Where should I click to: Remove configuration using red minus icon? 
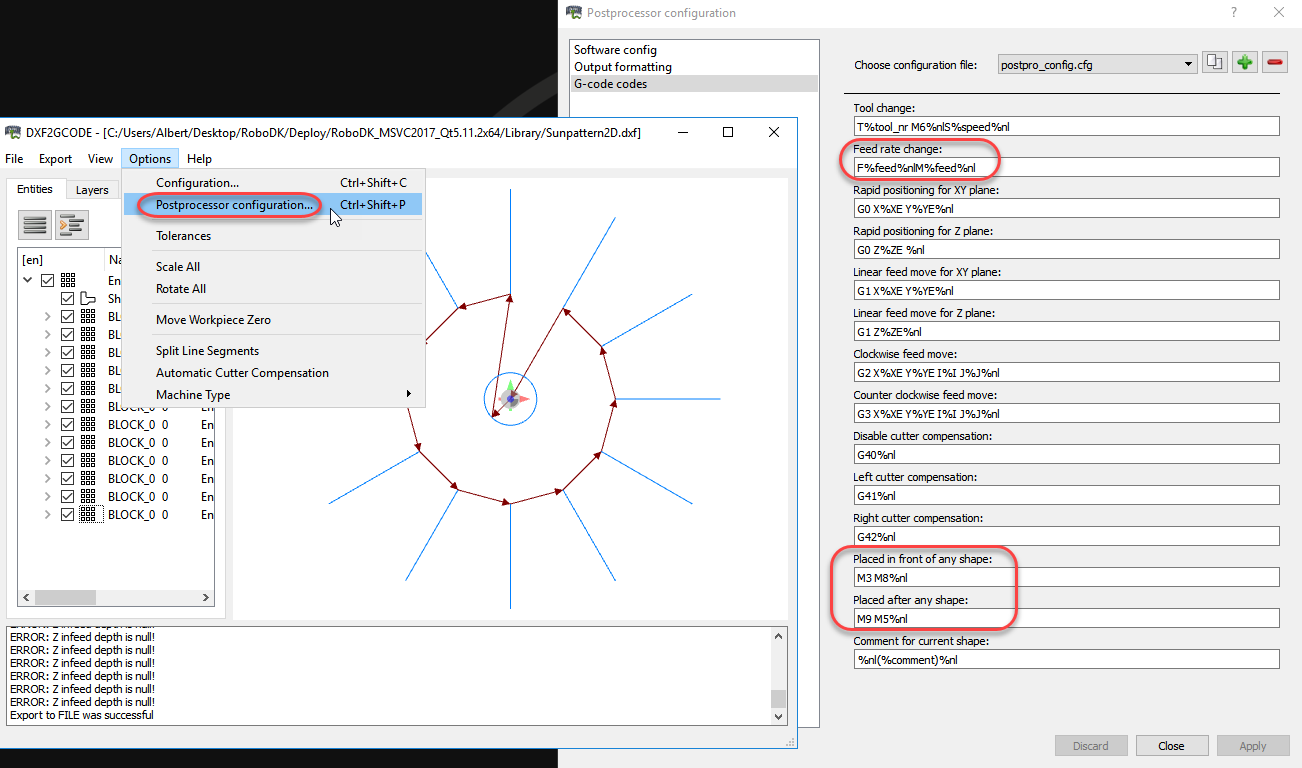pyautogui.click(x=1275, y=63)
